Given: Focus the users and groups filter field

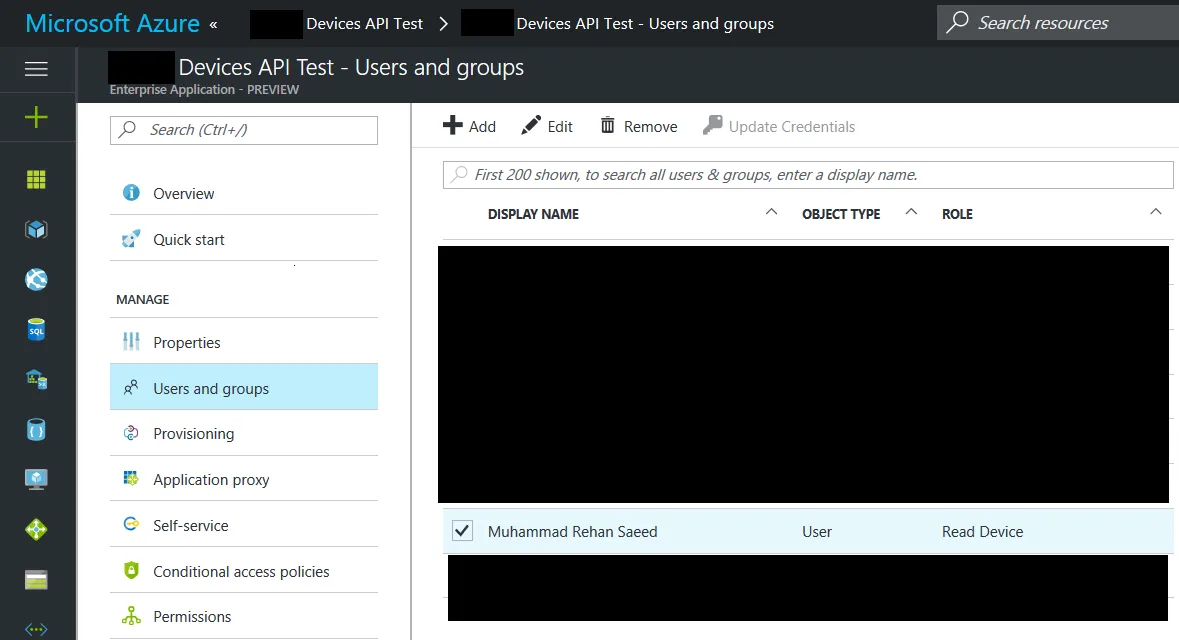Looking at the screenshot, I should [808, 174].
